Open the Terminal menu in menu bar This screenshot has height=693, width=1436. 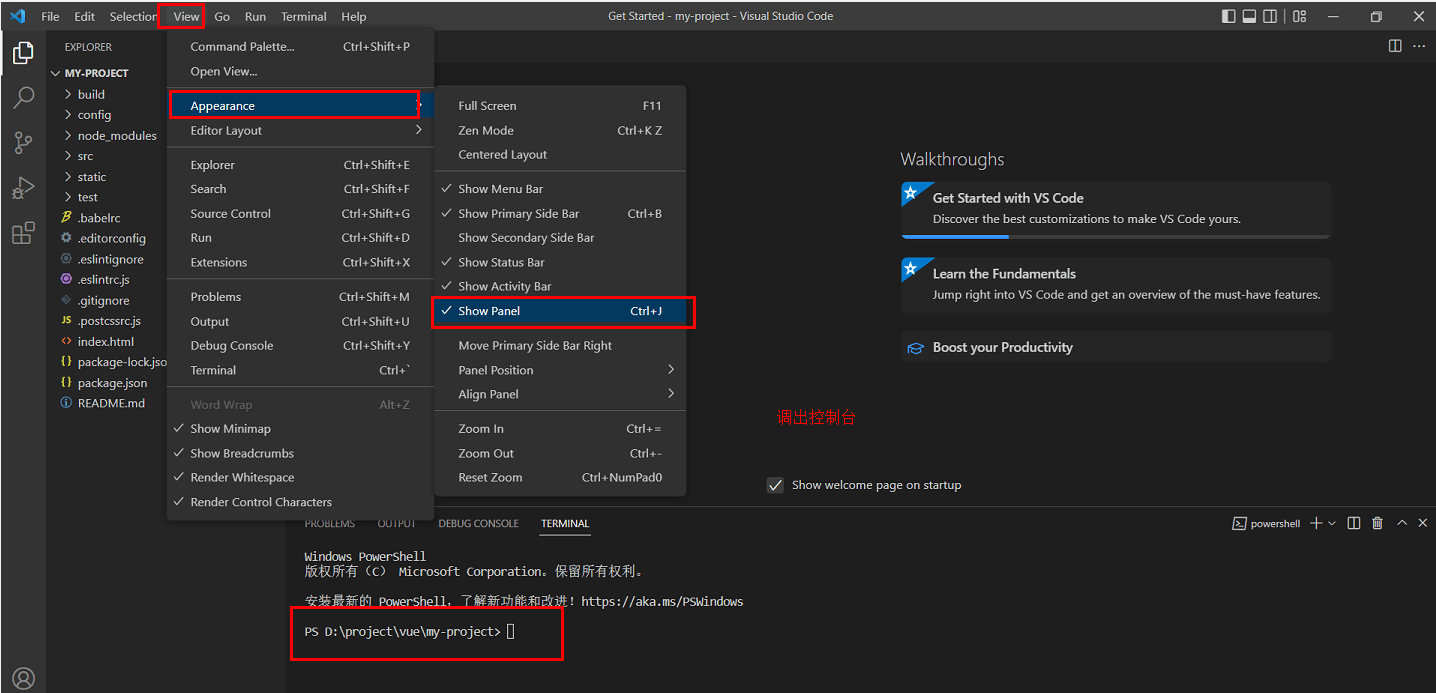click(x=303, y=16)
